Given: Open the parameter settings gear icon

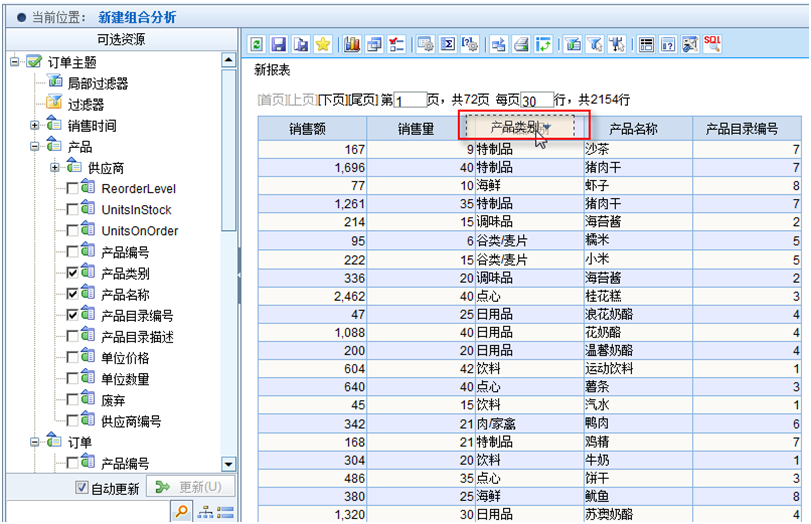Looking at the screenshot, I should [x=470, y=44].
